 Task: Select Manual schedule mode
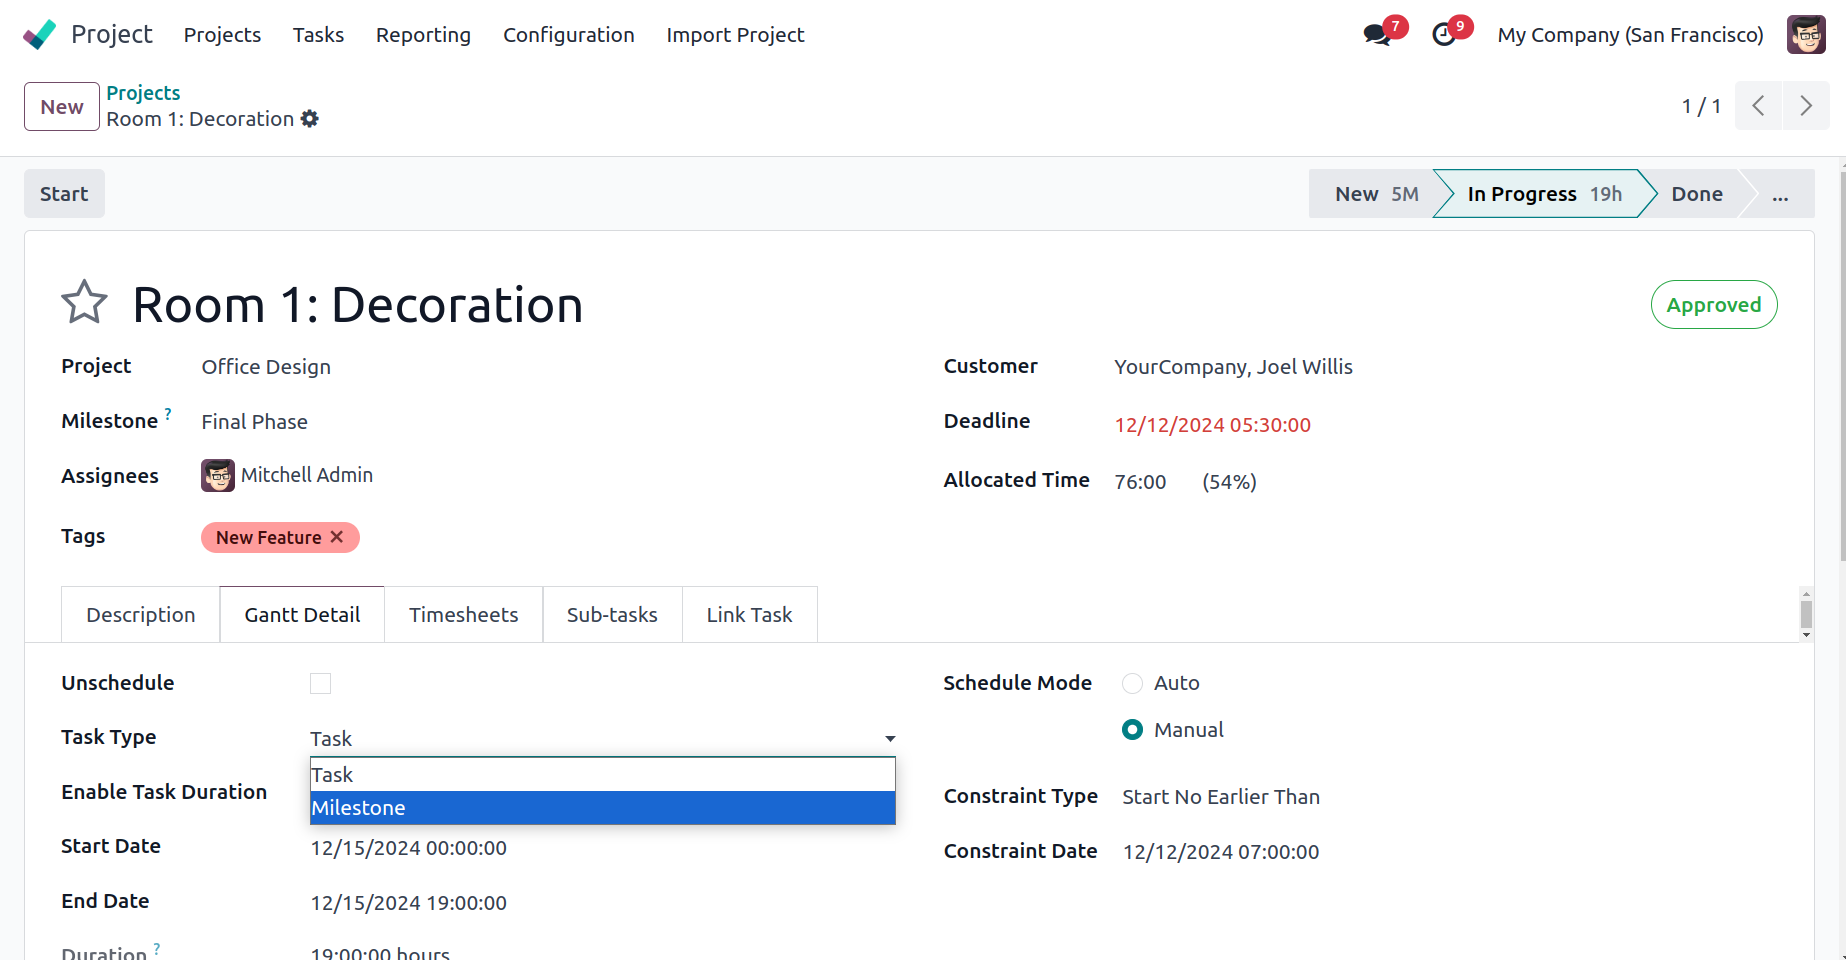pyautogui.click(x=1132, y=730)
